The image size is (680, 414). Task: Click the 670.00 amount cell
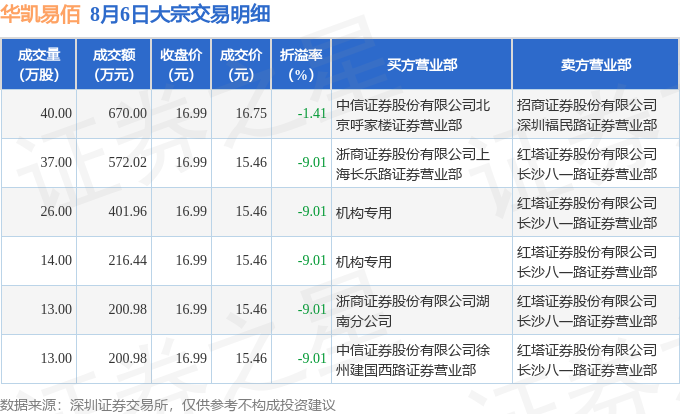point(128,114)
